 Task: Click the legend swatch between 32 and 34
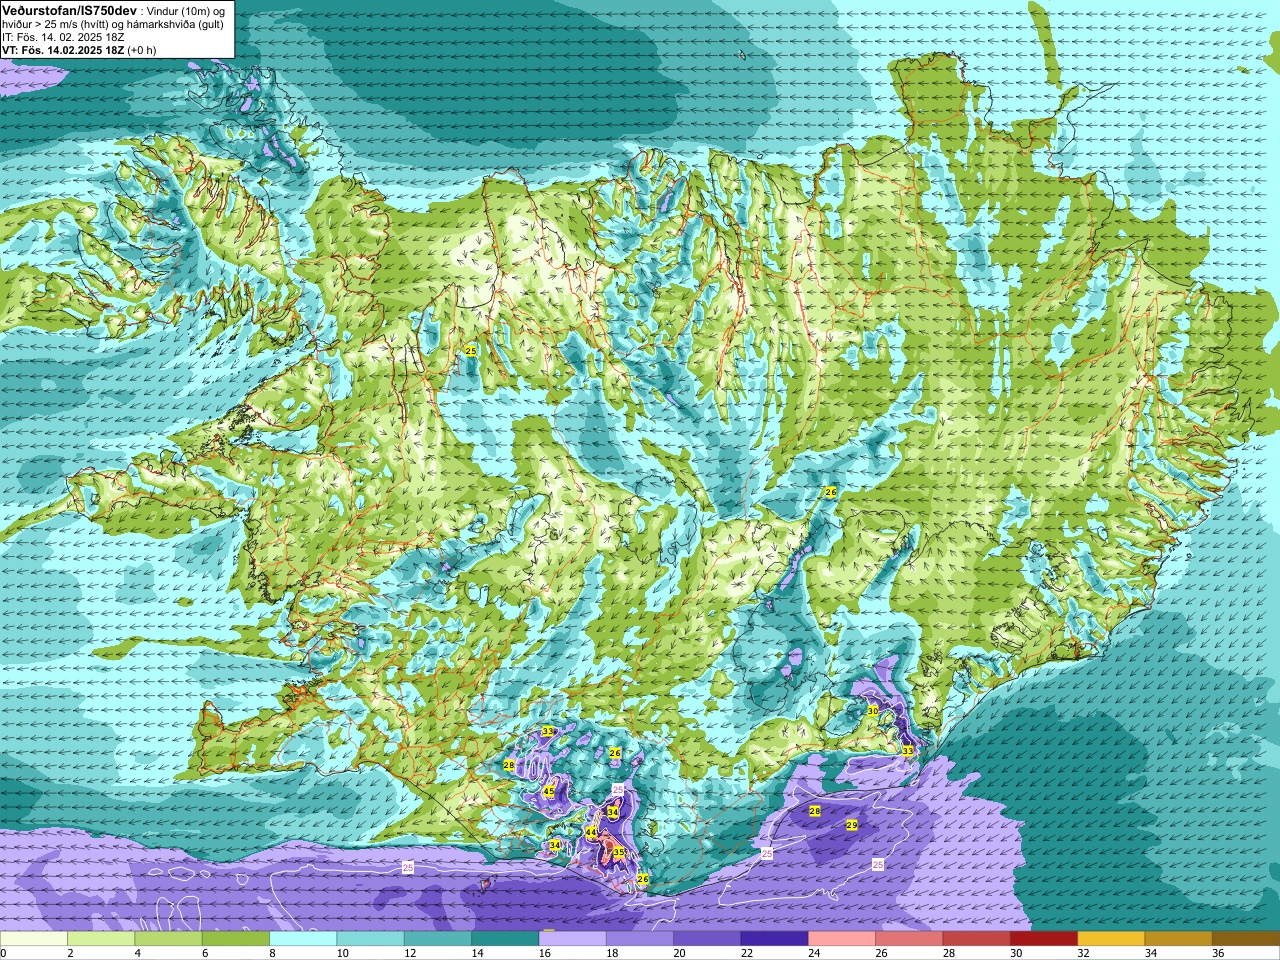[1111, 939]
